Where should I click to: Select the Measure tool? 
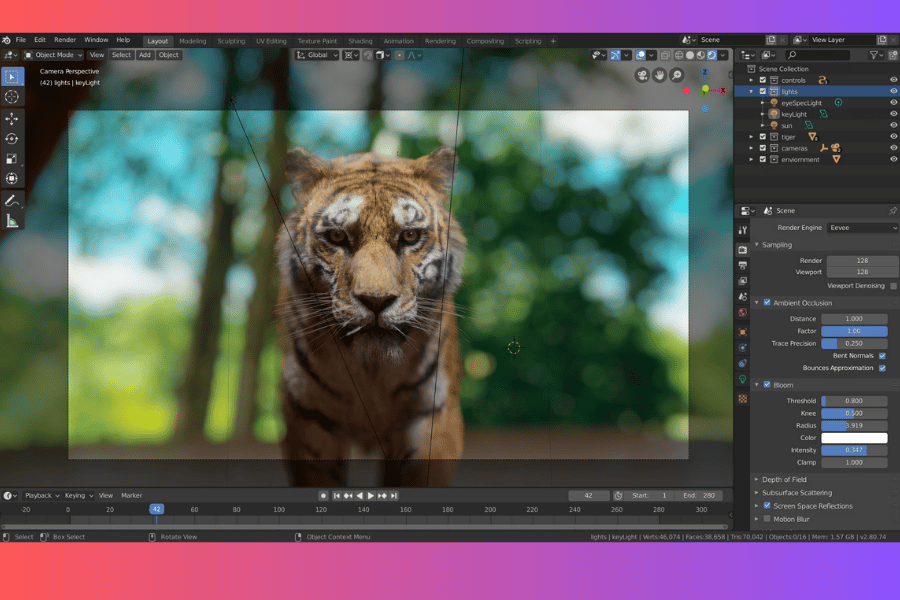(12, 221)
